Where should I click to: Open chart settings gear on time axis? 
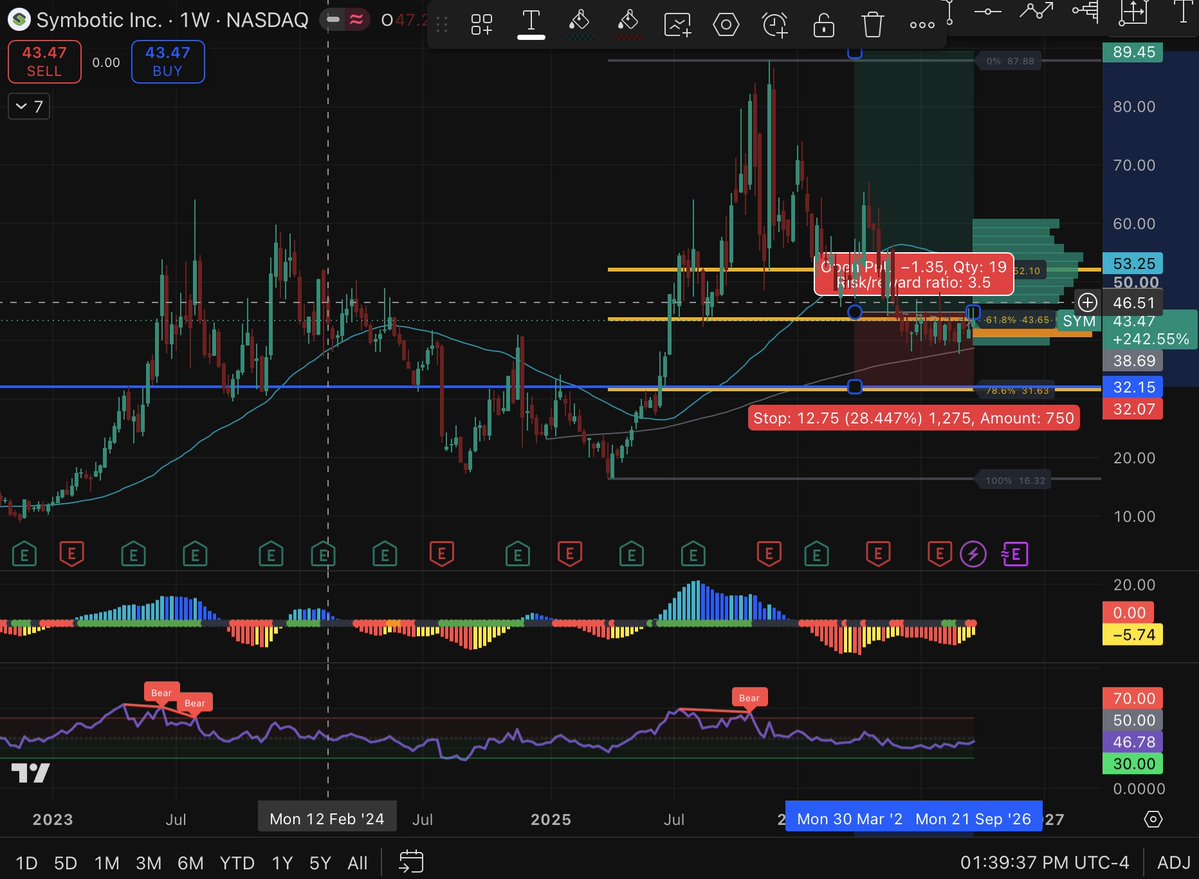[x=1153, y=819]
